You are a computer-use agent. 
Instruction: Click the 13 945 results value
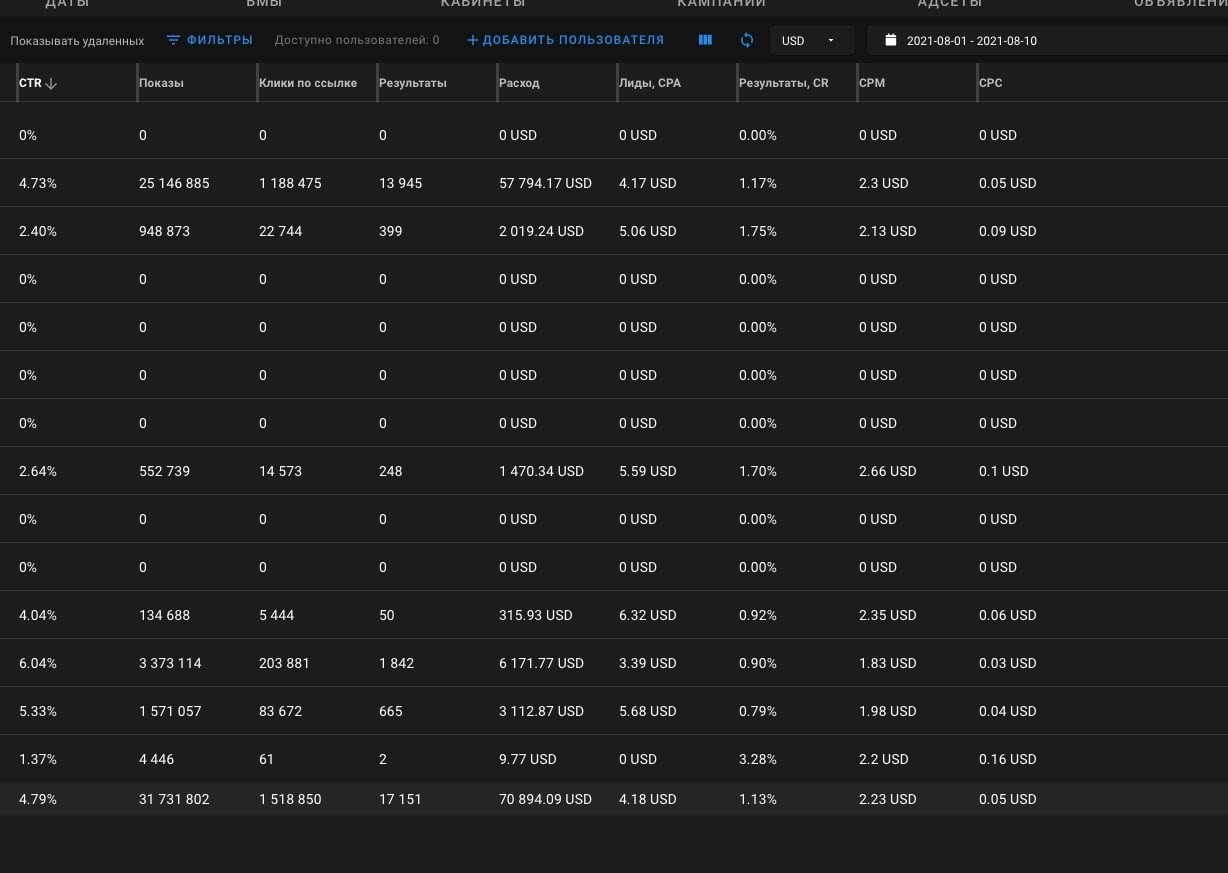point(400,183)
